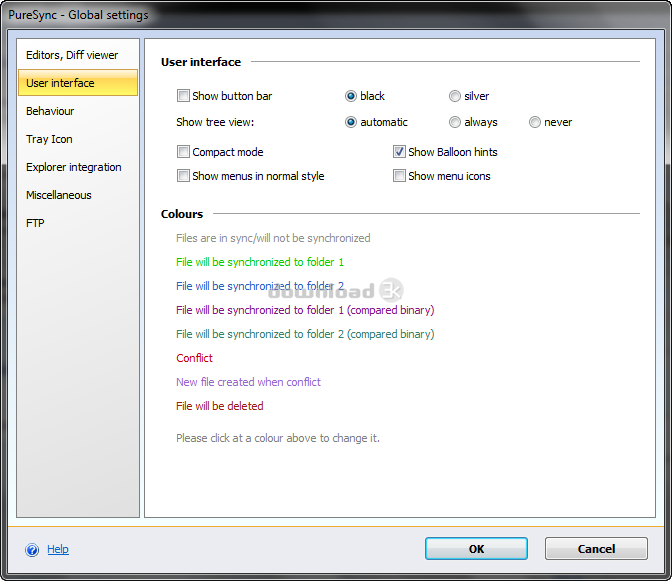
Task: Open the Help link
Action: click(x=58, y=549)
